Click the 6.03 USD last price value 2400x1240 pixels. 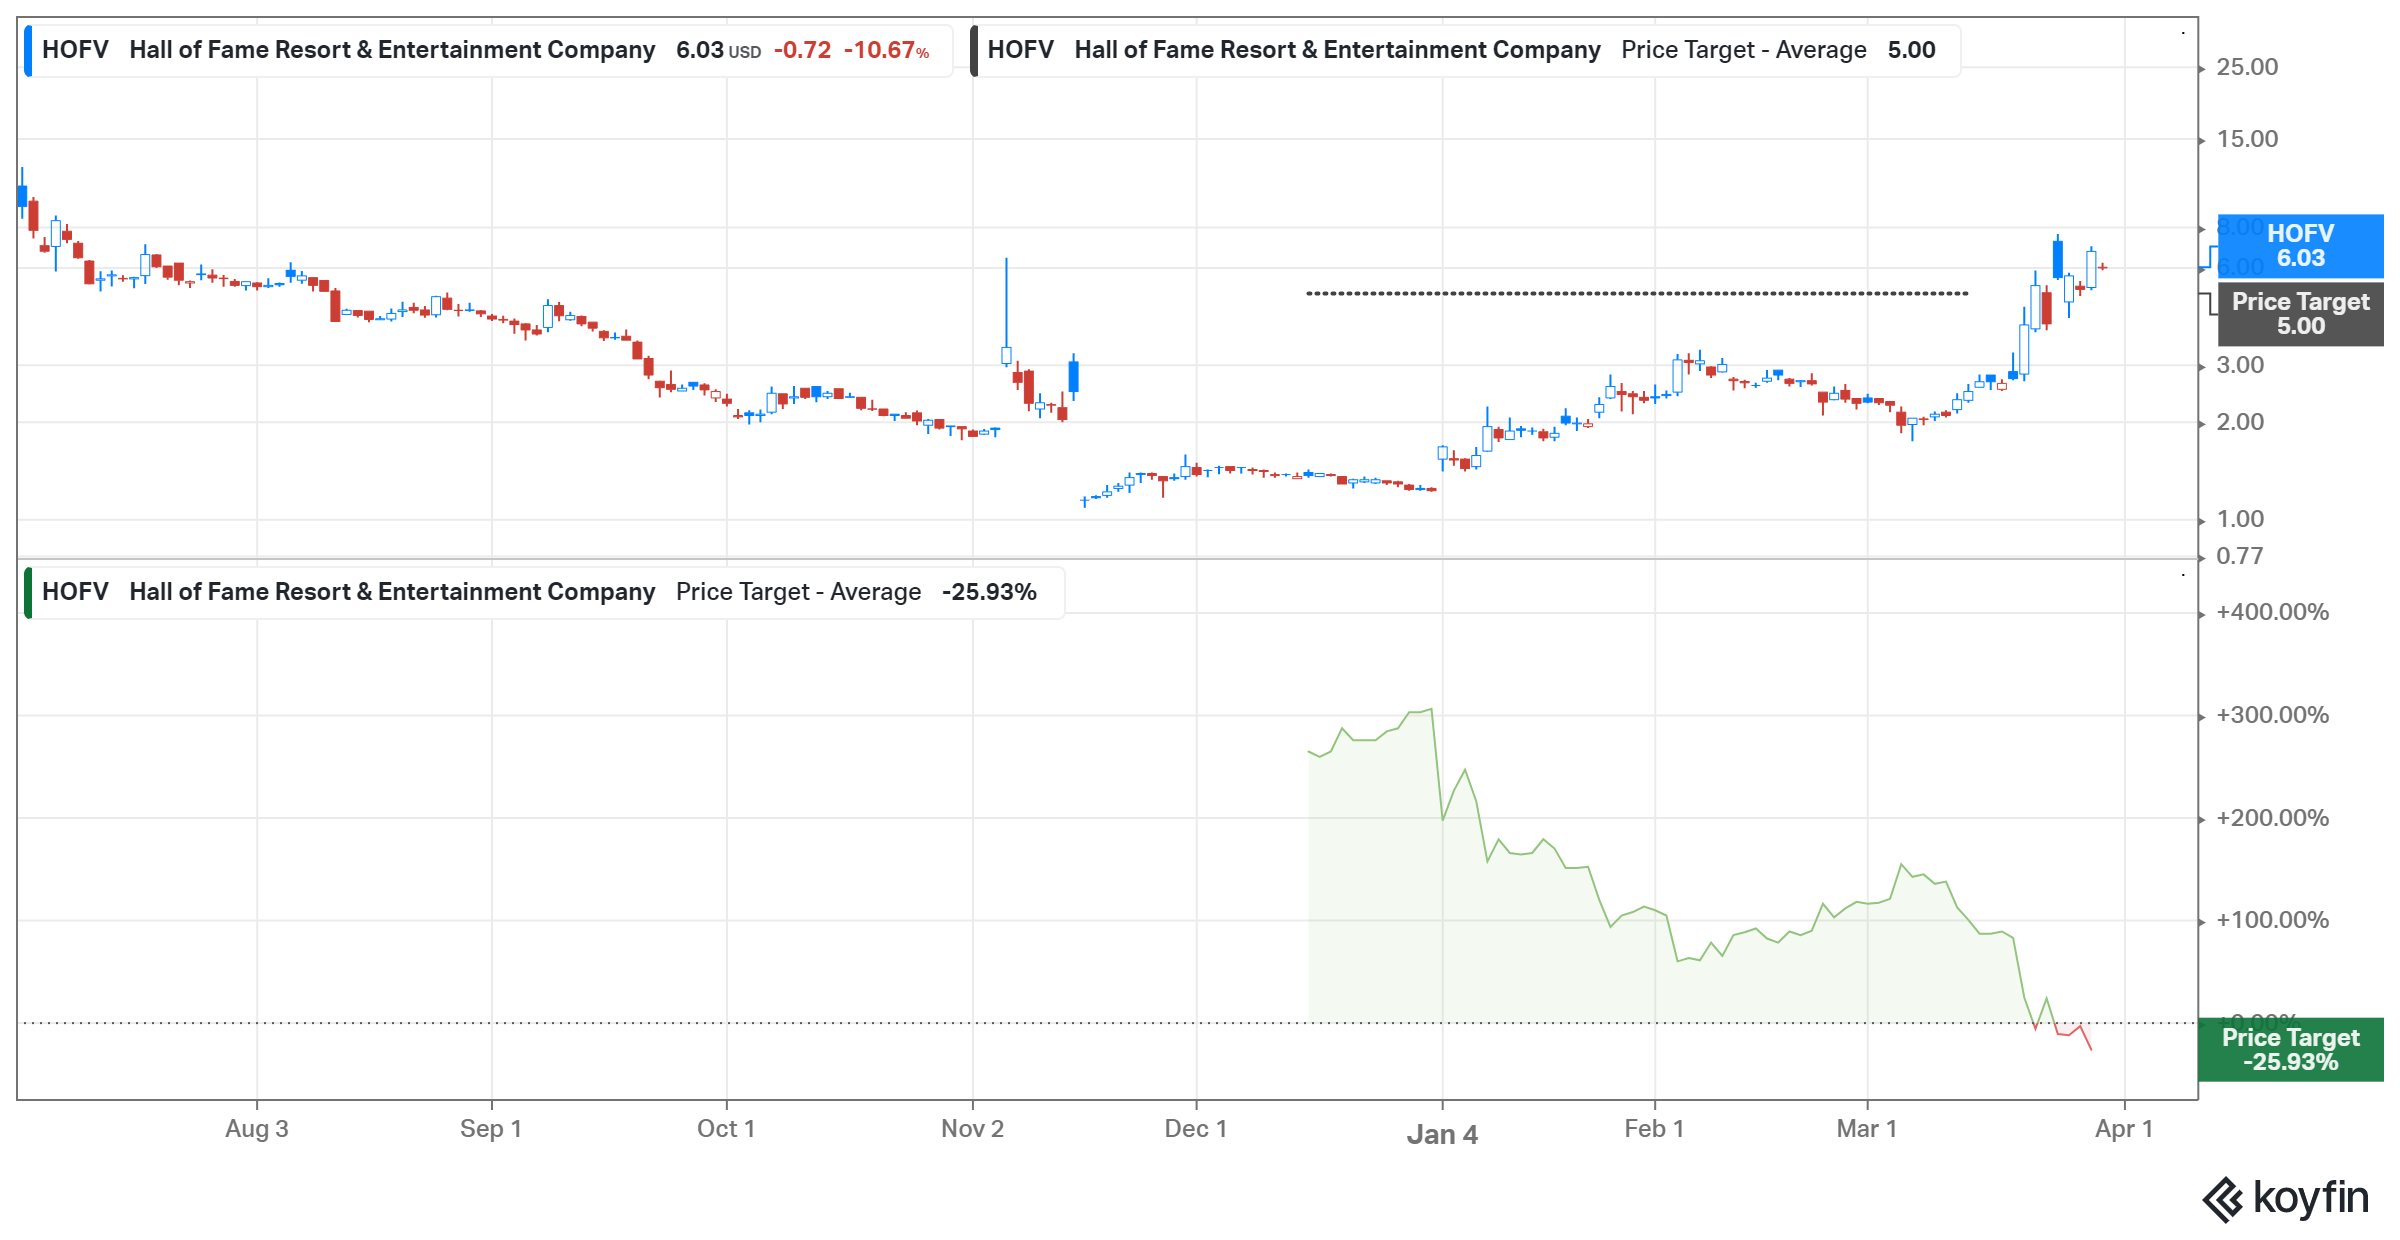(718, 50)
